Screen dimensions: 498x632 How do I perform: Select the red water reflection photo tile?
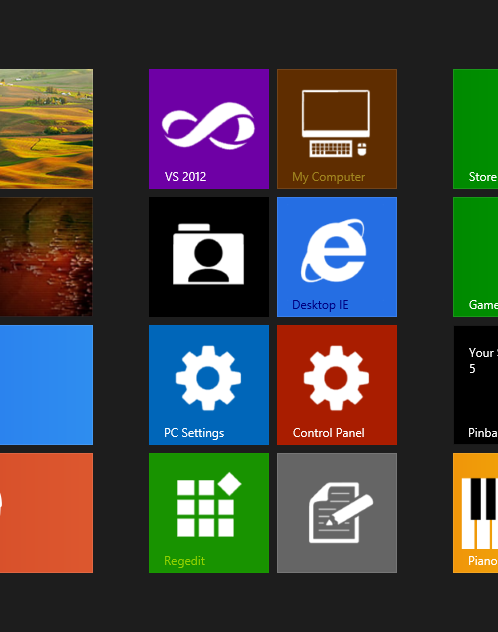click(x=46, y=257)
